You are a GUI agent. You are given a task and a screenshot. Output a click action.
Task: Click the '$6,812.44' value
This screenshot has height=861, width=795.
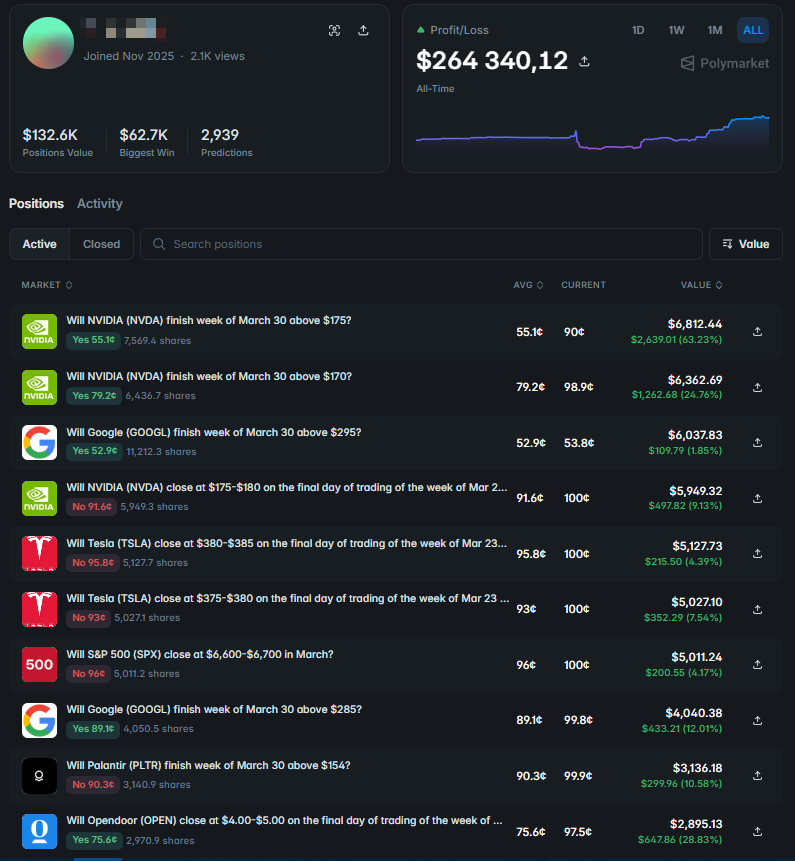pyautogui.click(x=695, y=324)
